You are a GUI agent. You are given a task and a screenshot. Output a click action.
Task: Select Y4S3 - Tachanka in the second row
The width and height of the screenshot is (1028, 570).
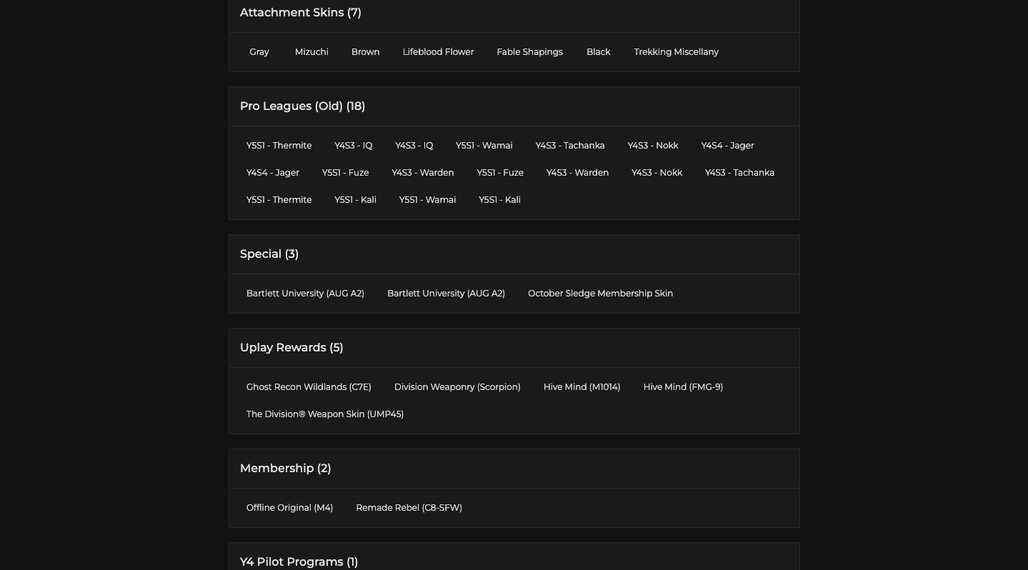[x=740, y=173]
